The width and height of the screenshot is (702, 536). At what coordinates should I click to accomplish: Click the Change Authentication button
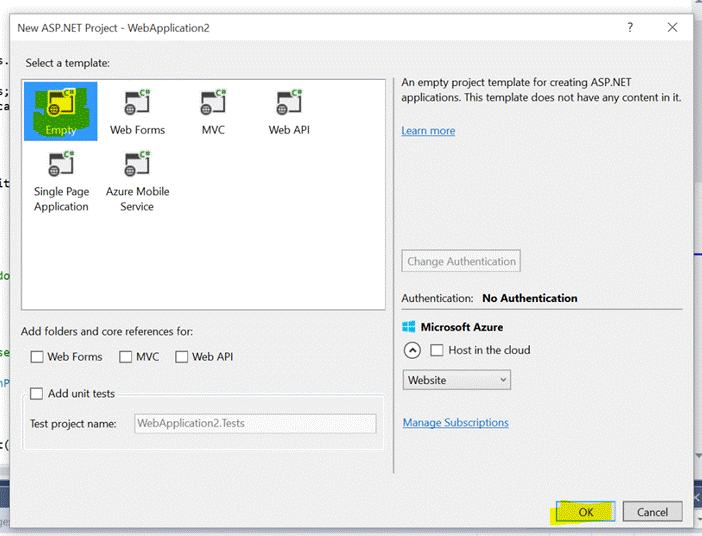[461, 261]
